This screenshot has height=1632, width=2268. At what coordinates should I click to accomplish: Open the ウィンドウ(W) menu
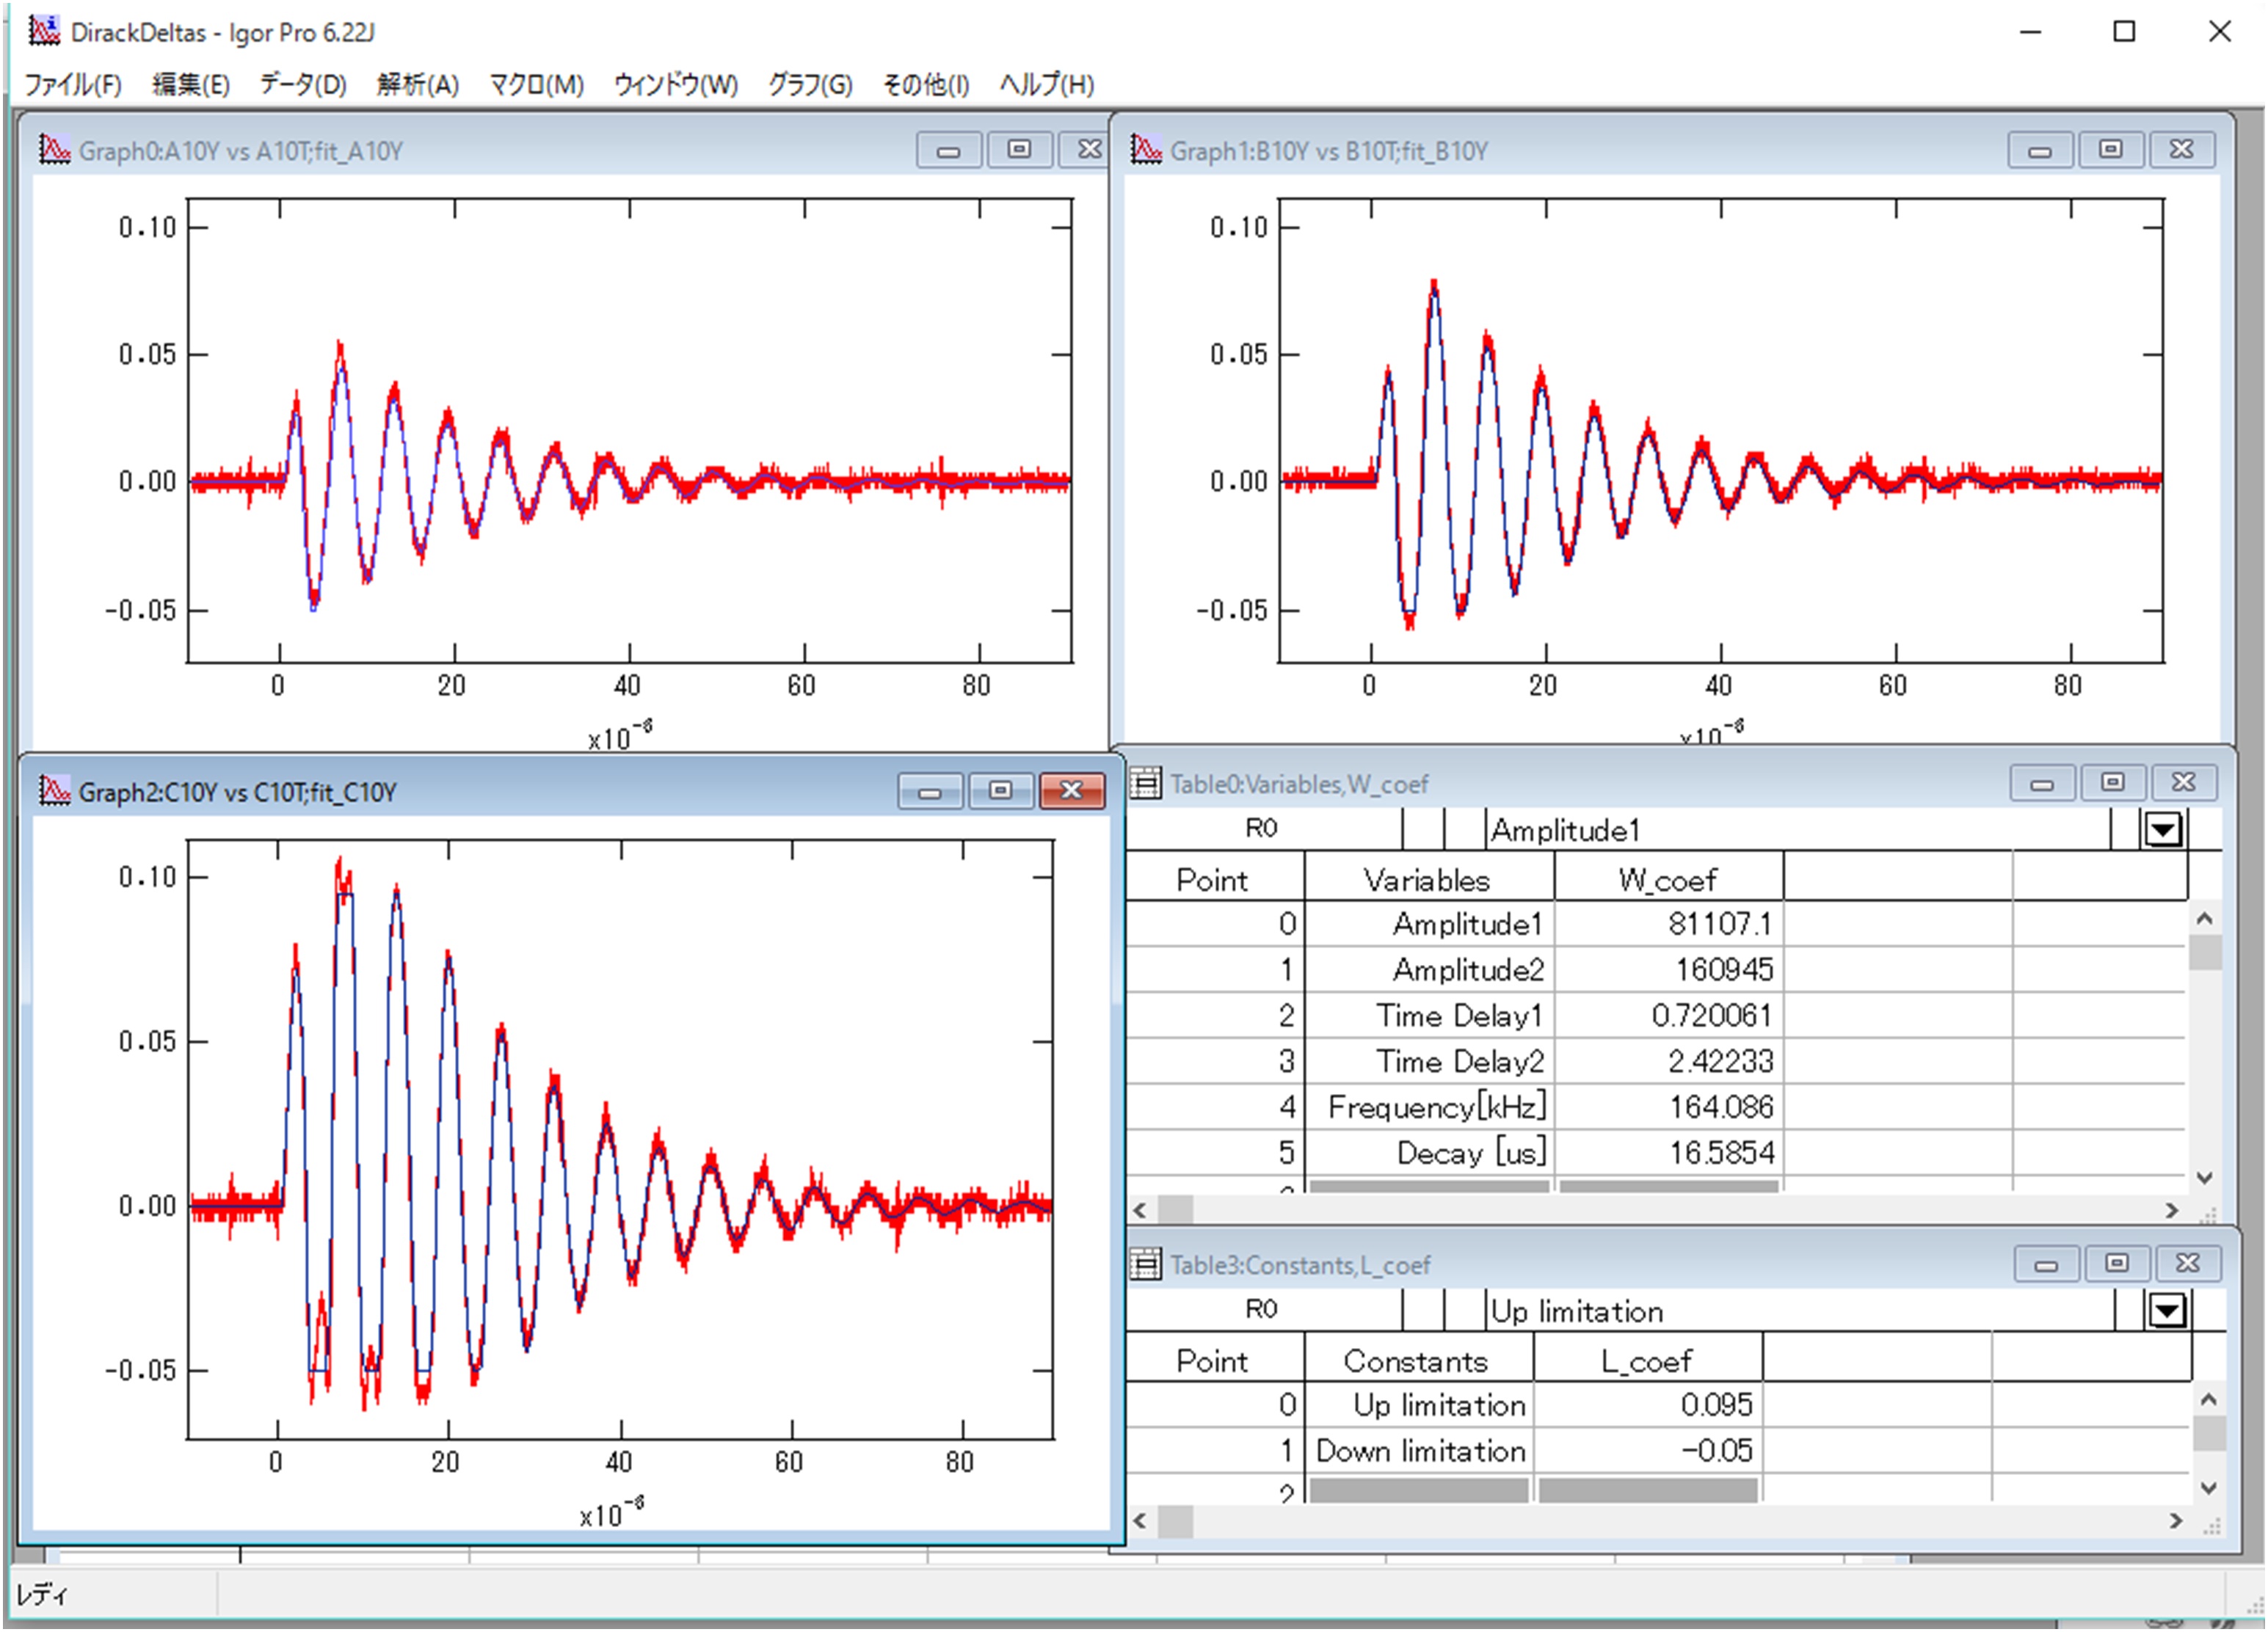[676, 85]
